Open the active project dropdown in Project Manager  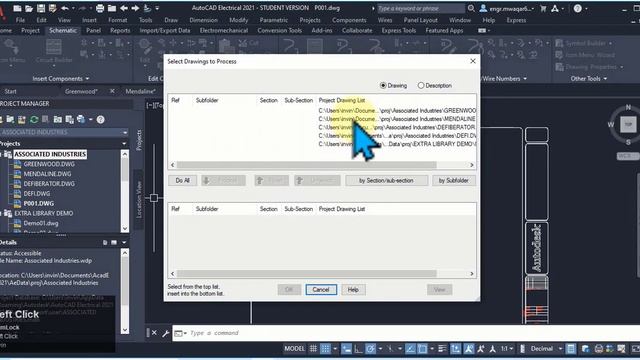point(124,132)
